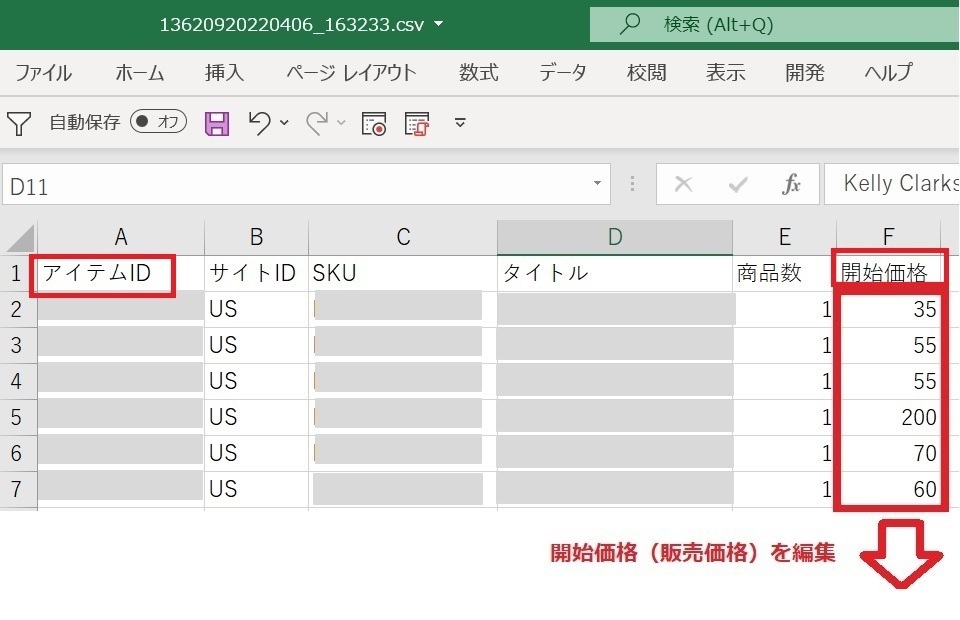The width and height of the screenshot is (960, 620).
Task: Click the US cell in row 2
Action: (x=256, y=309)
